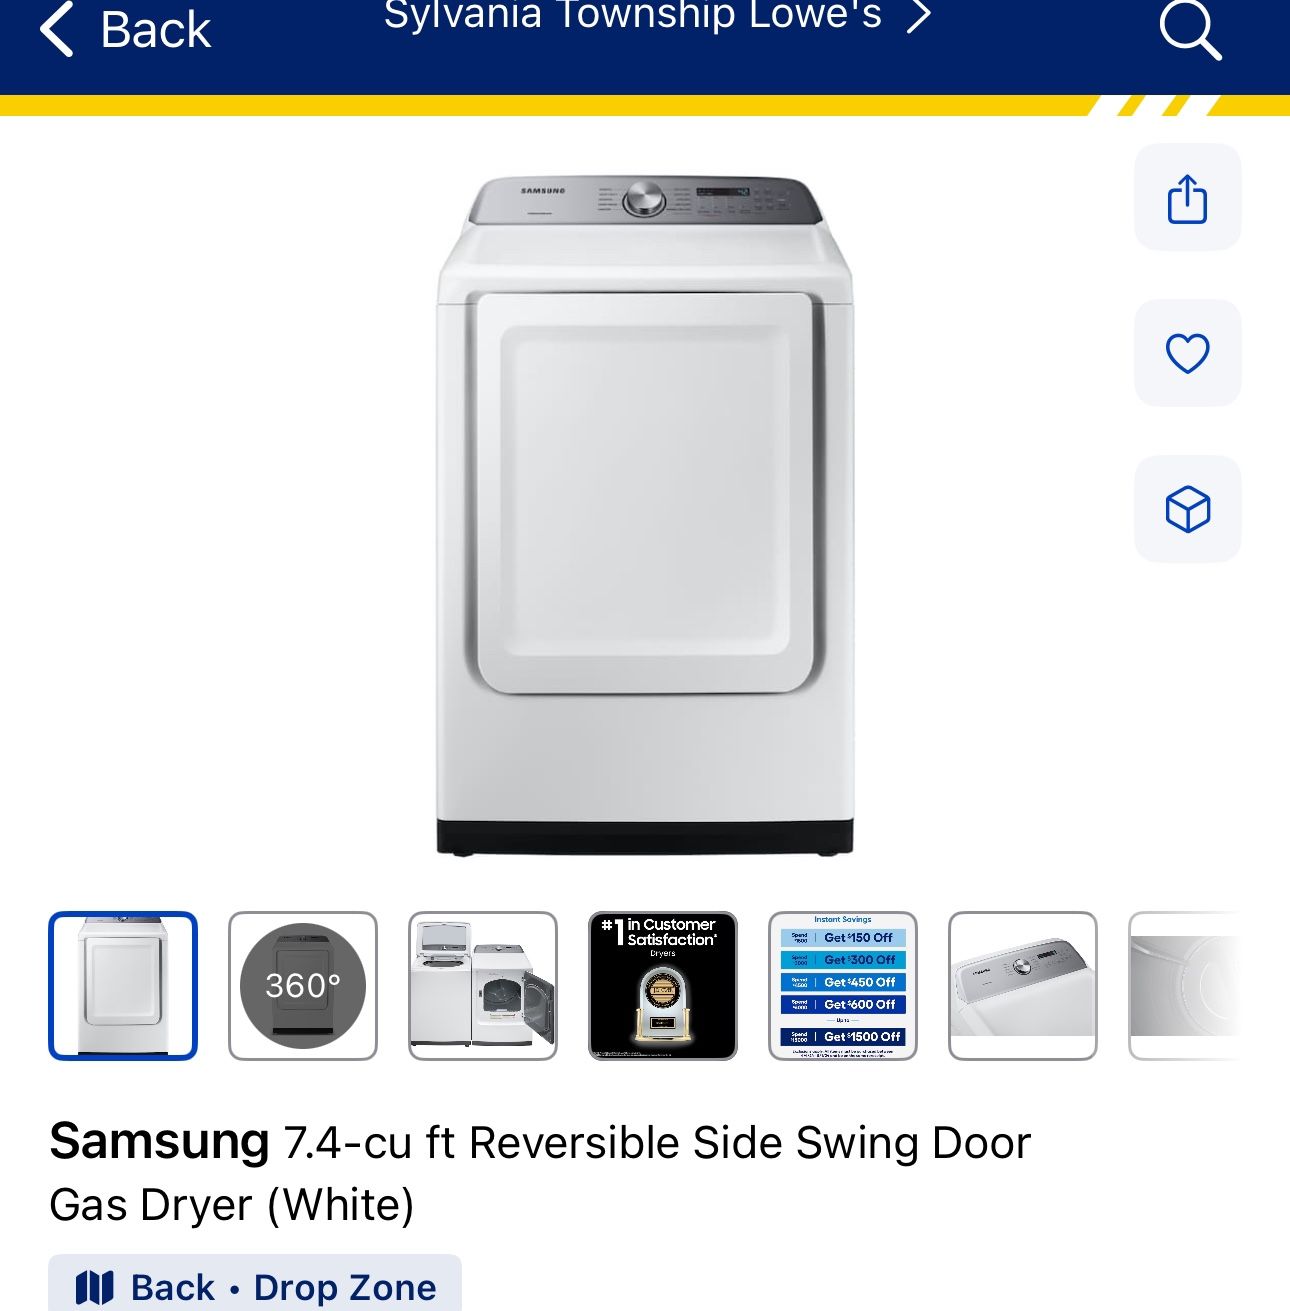Open the 3D cube view icon
This screenshot has width=1290, height=1311.
coord(1187,509)
